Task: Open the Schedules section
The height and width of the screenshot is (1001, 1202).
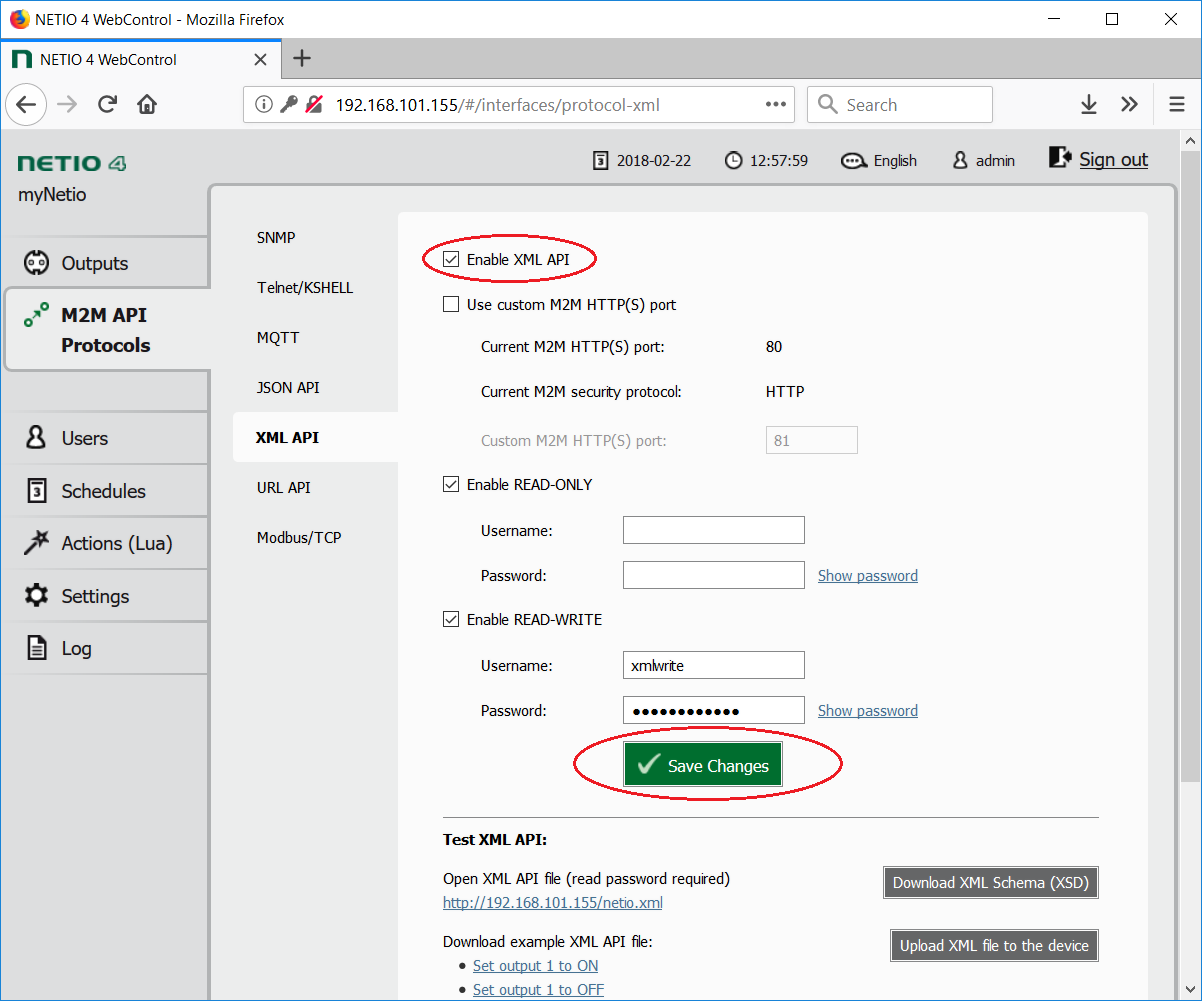Action: click(x=105, y=491)
